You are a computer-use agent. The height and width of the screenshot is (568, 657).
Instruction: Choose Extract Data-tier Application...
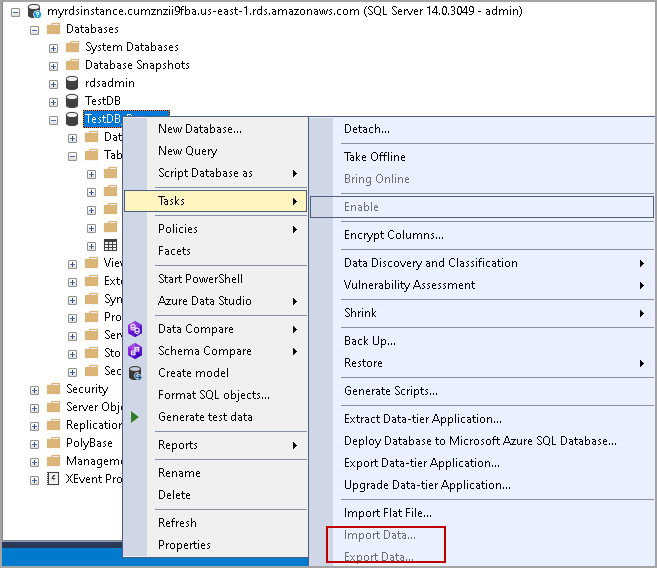tap(482, 419)
